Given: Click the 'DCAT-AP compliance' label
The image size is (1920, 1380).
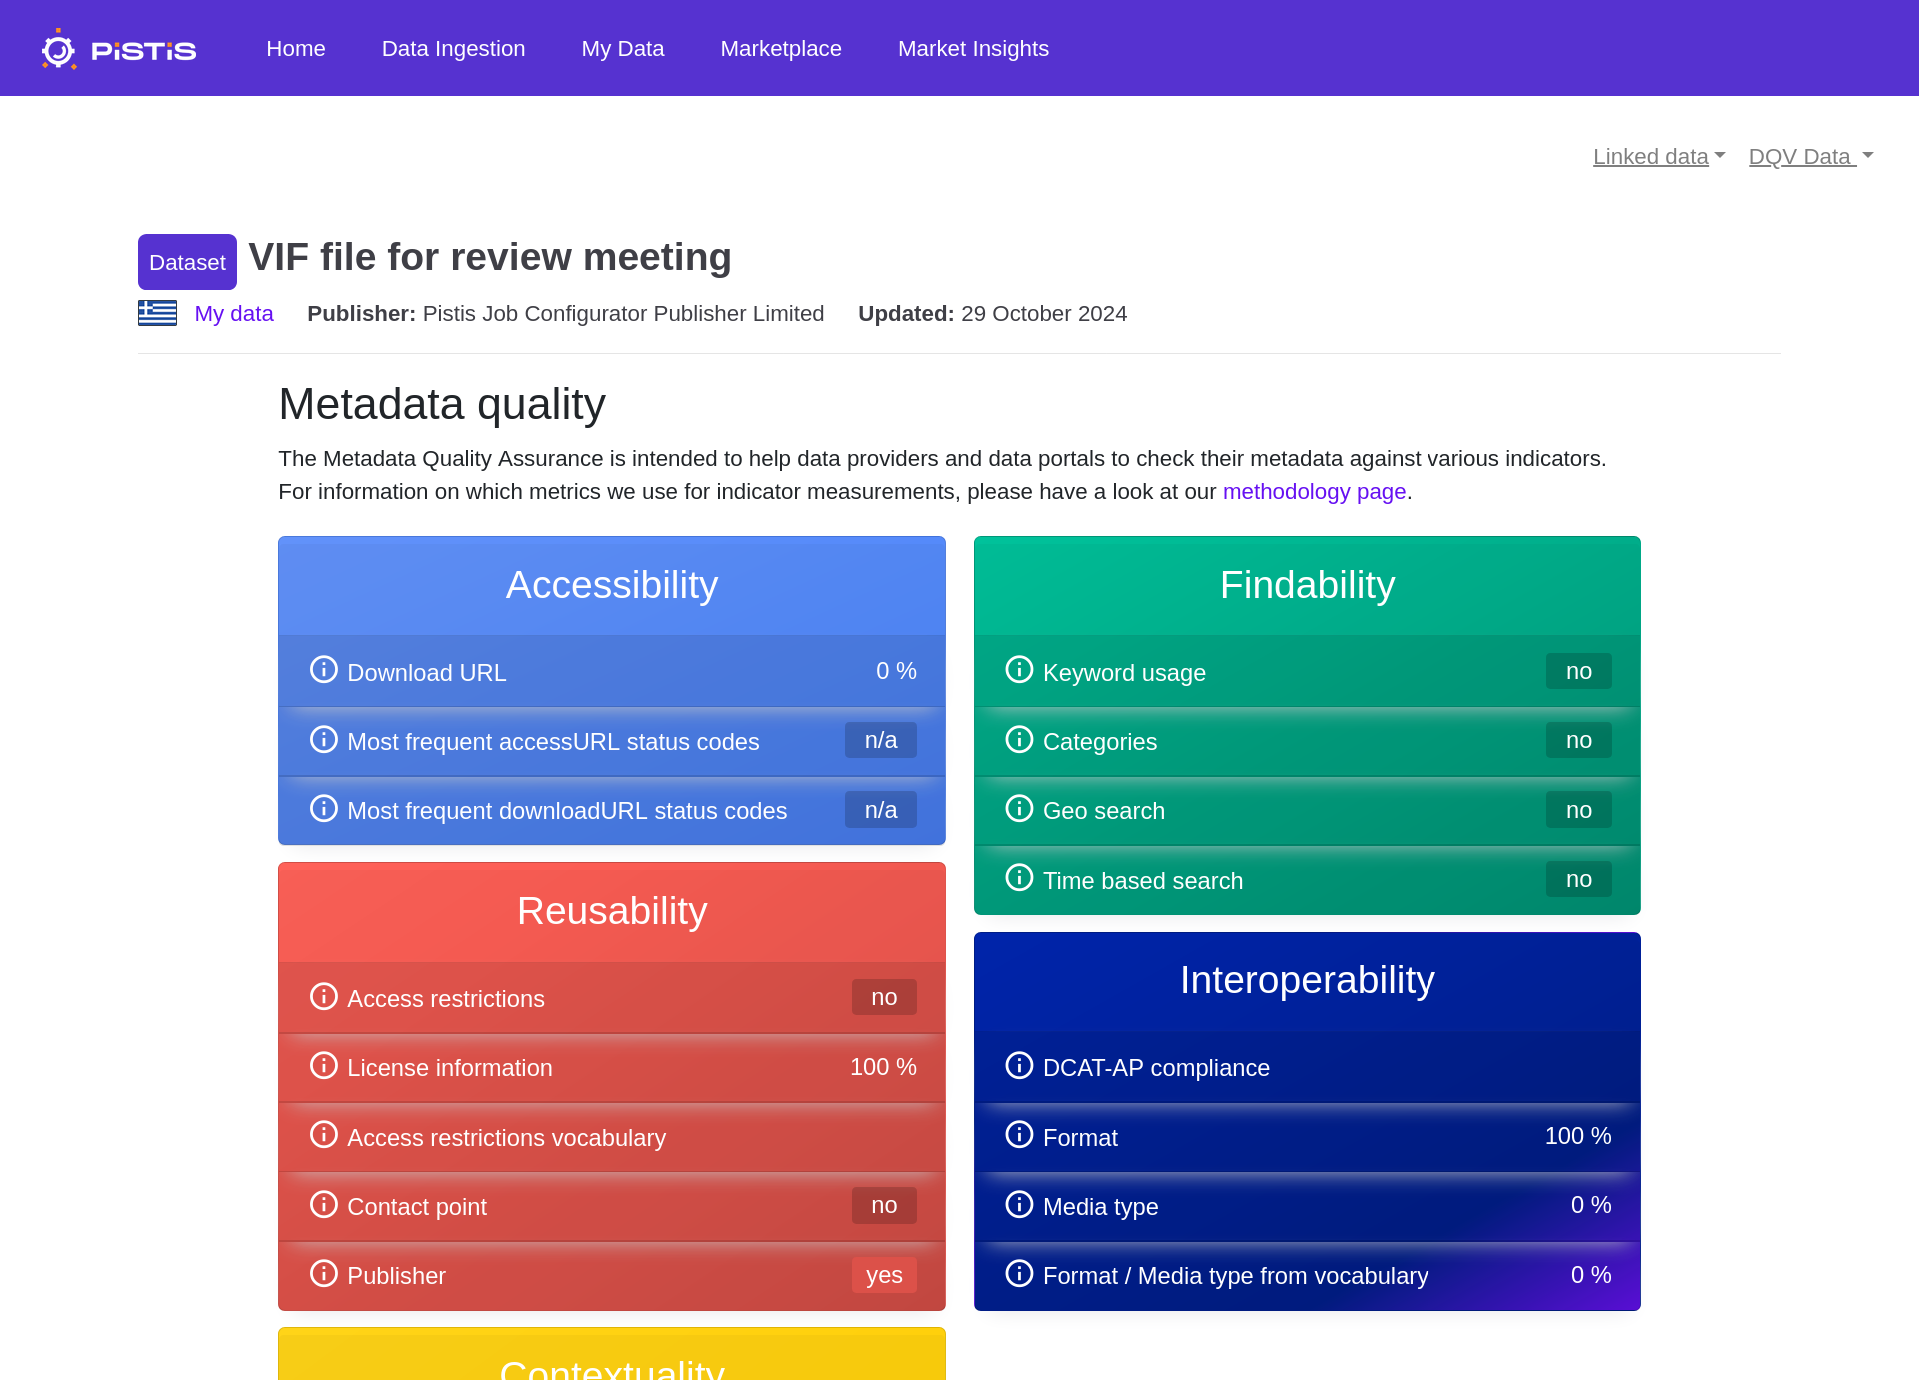Looking at the screenshot, I should 1156,1068.
